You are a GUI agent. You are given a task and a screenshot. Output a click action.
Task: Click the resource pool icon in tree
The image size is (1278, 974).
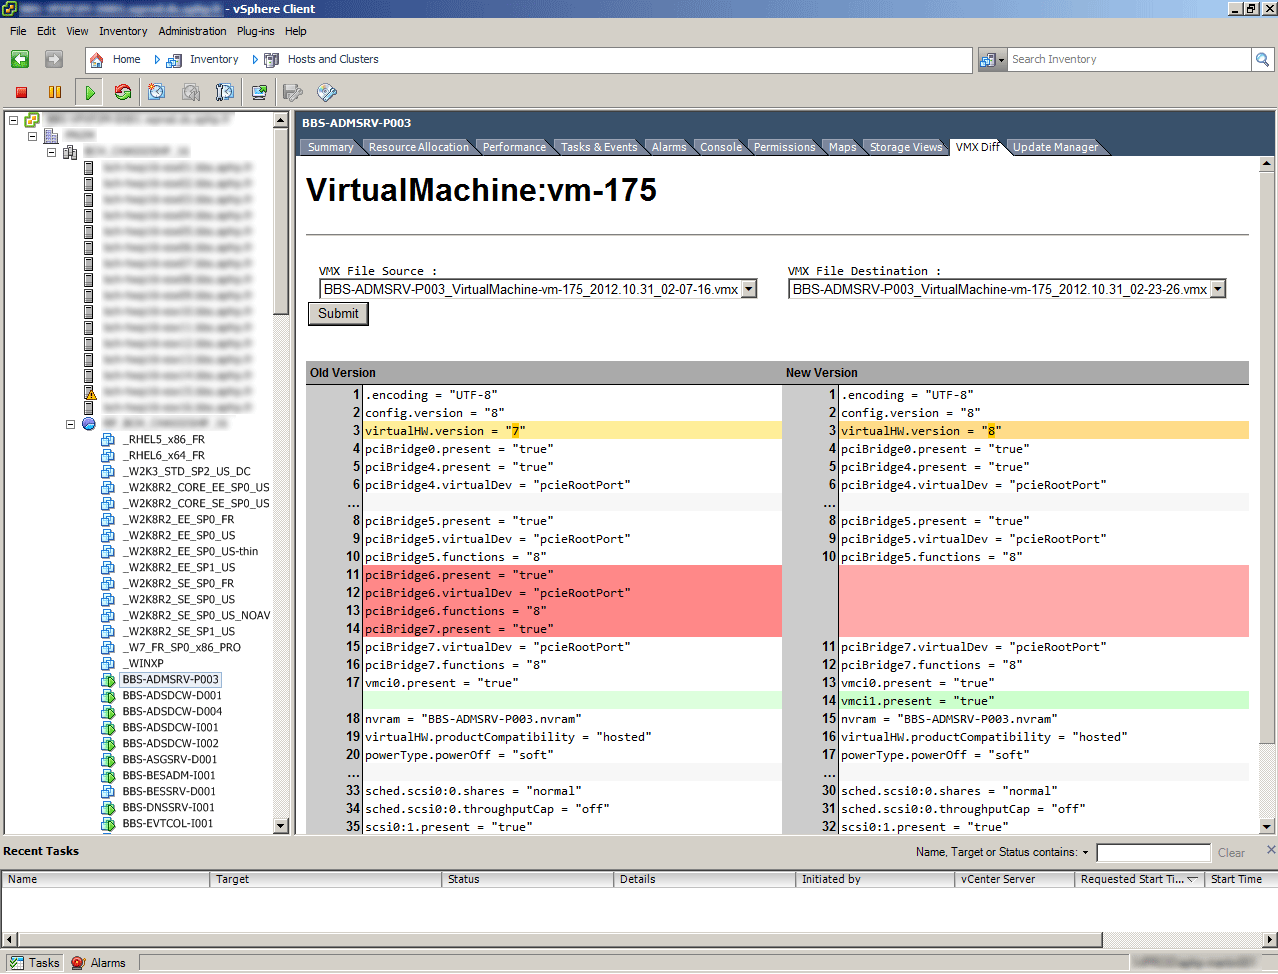click(88, 424)
